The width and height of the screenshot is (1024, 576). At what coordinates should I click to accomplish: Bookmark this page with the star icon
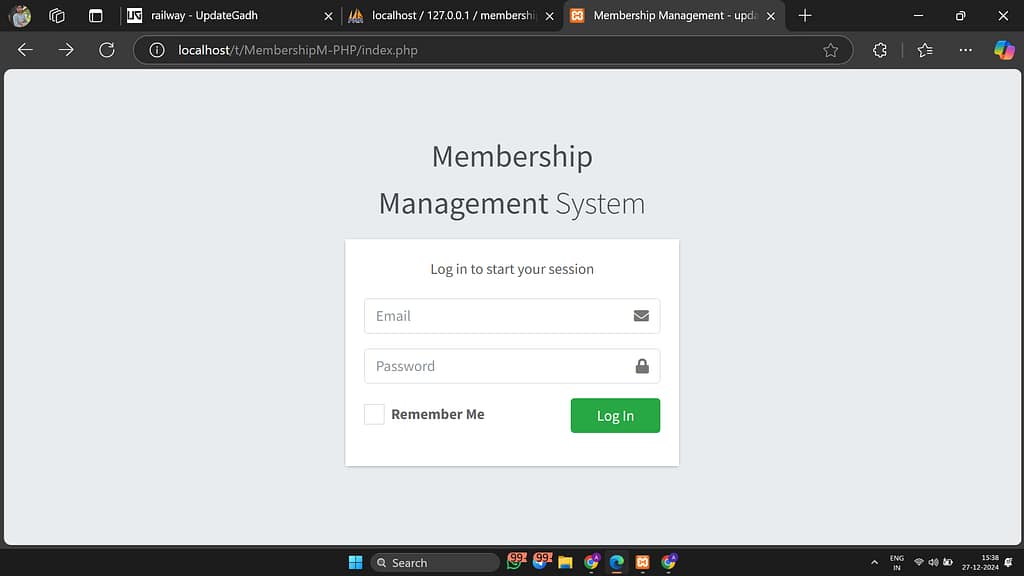tap(830, 50)
